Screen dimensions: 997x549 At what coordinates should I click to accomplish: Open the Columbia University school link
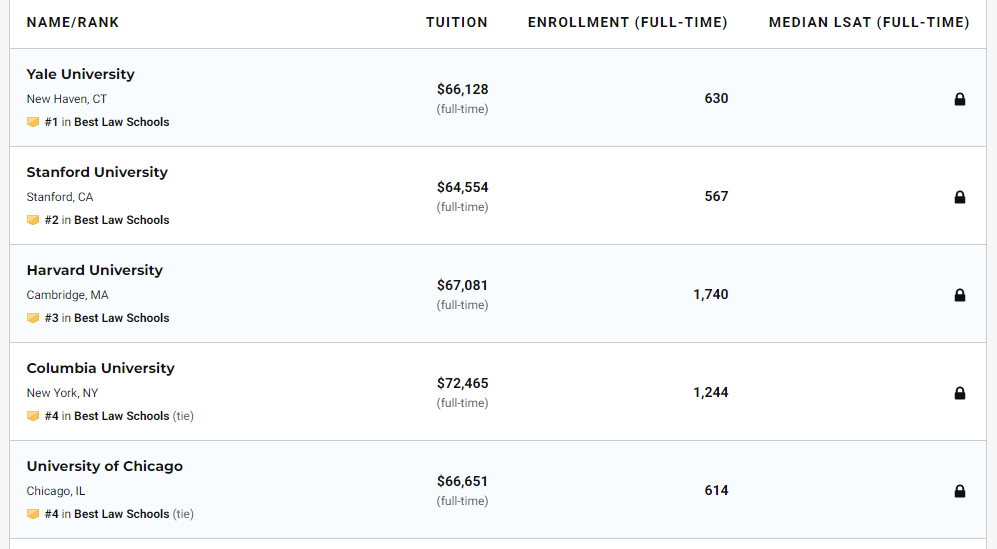click(x=100, y=368)
